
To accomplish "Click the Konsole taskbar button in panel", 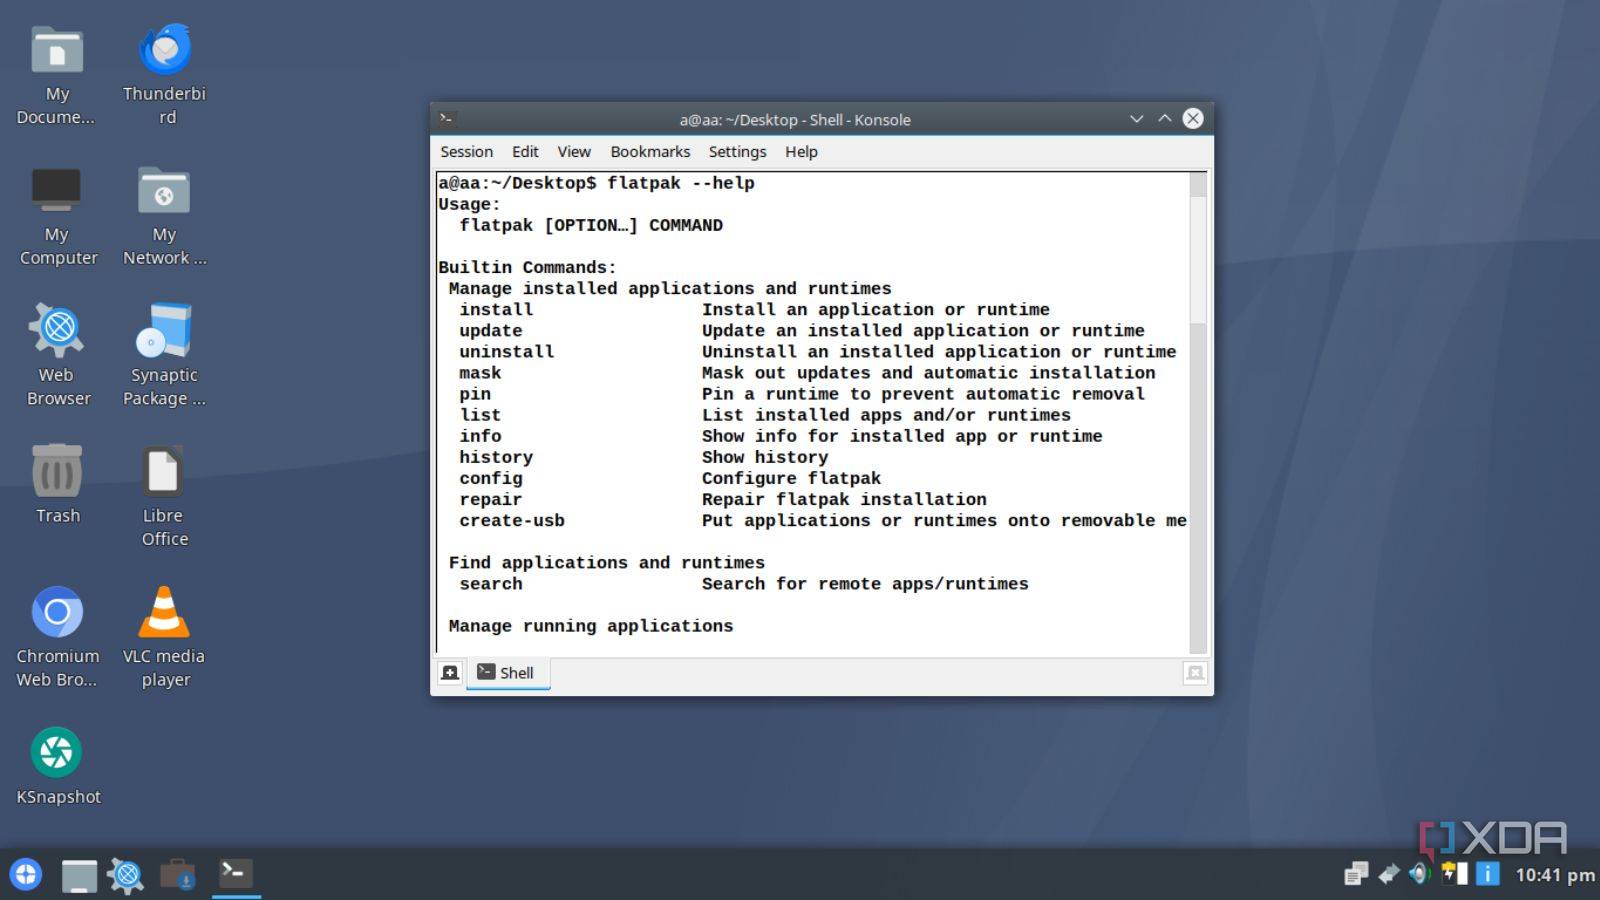I will (236, 874).
